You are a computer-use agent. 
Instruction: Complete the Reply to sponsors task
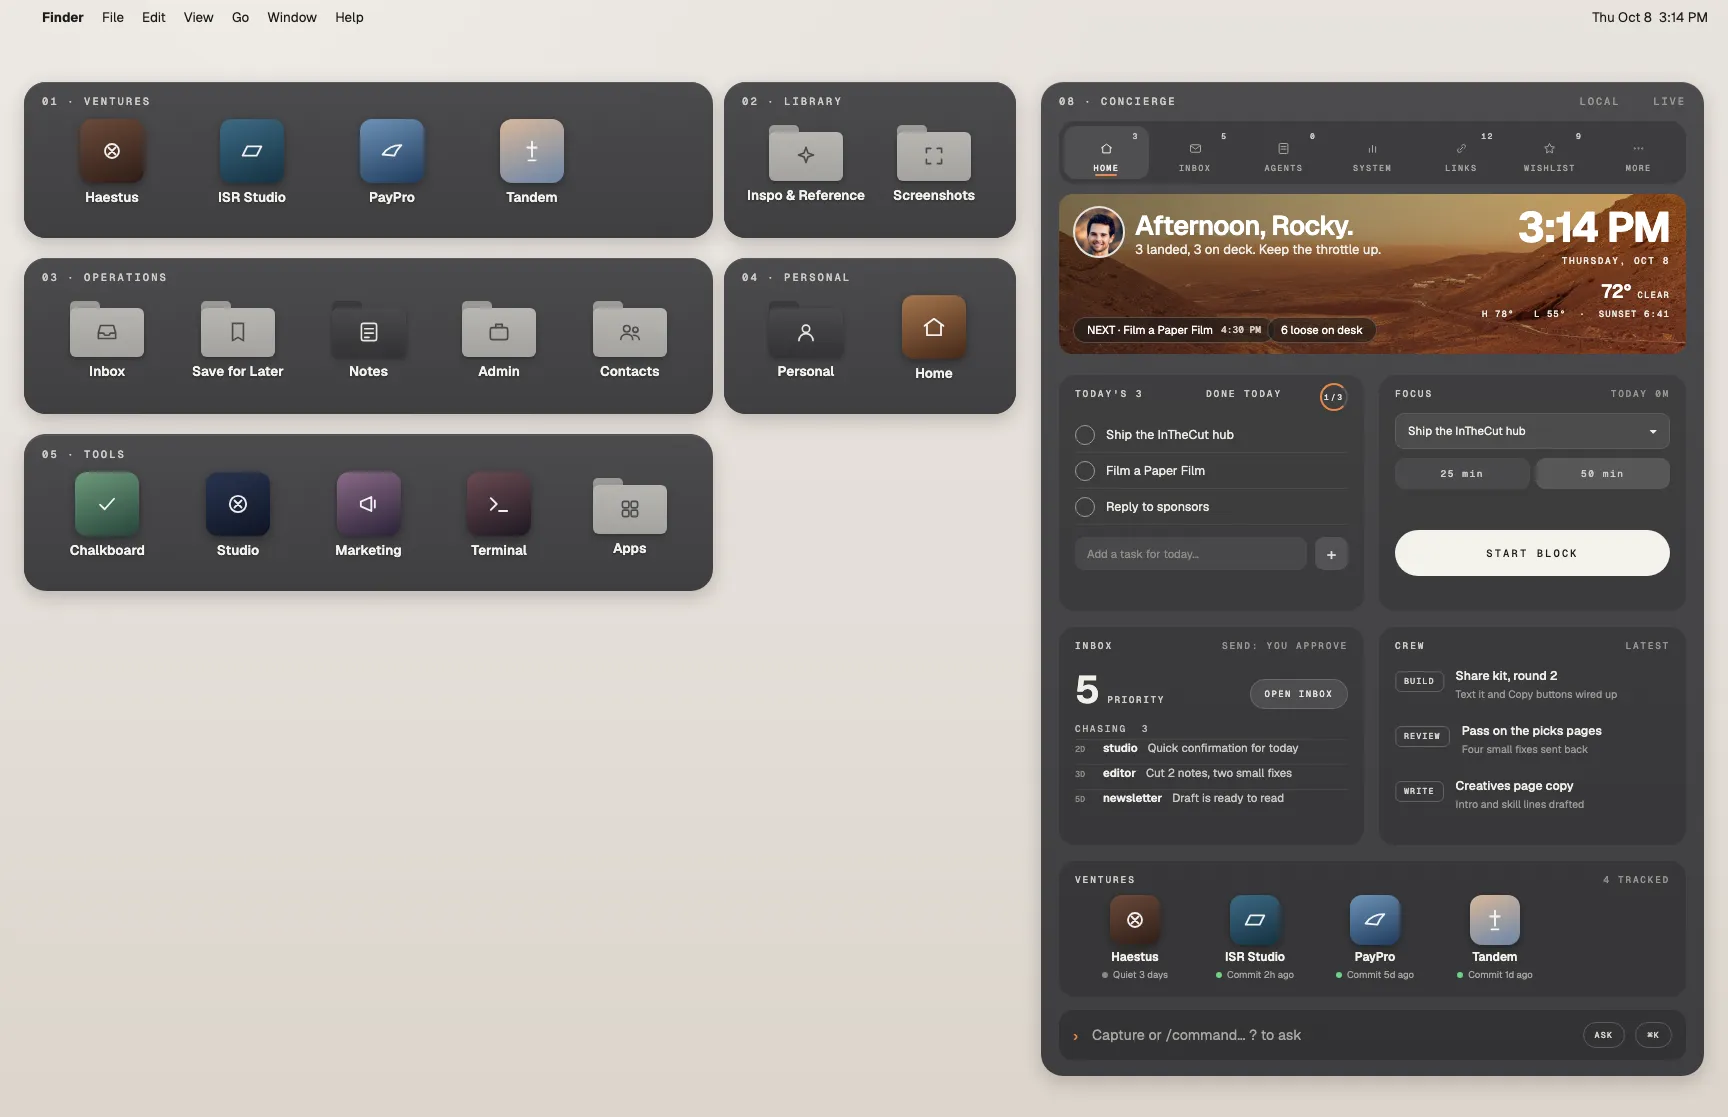click(x=1085, y=507)
